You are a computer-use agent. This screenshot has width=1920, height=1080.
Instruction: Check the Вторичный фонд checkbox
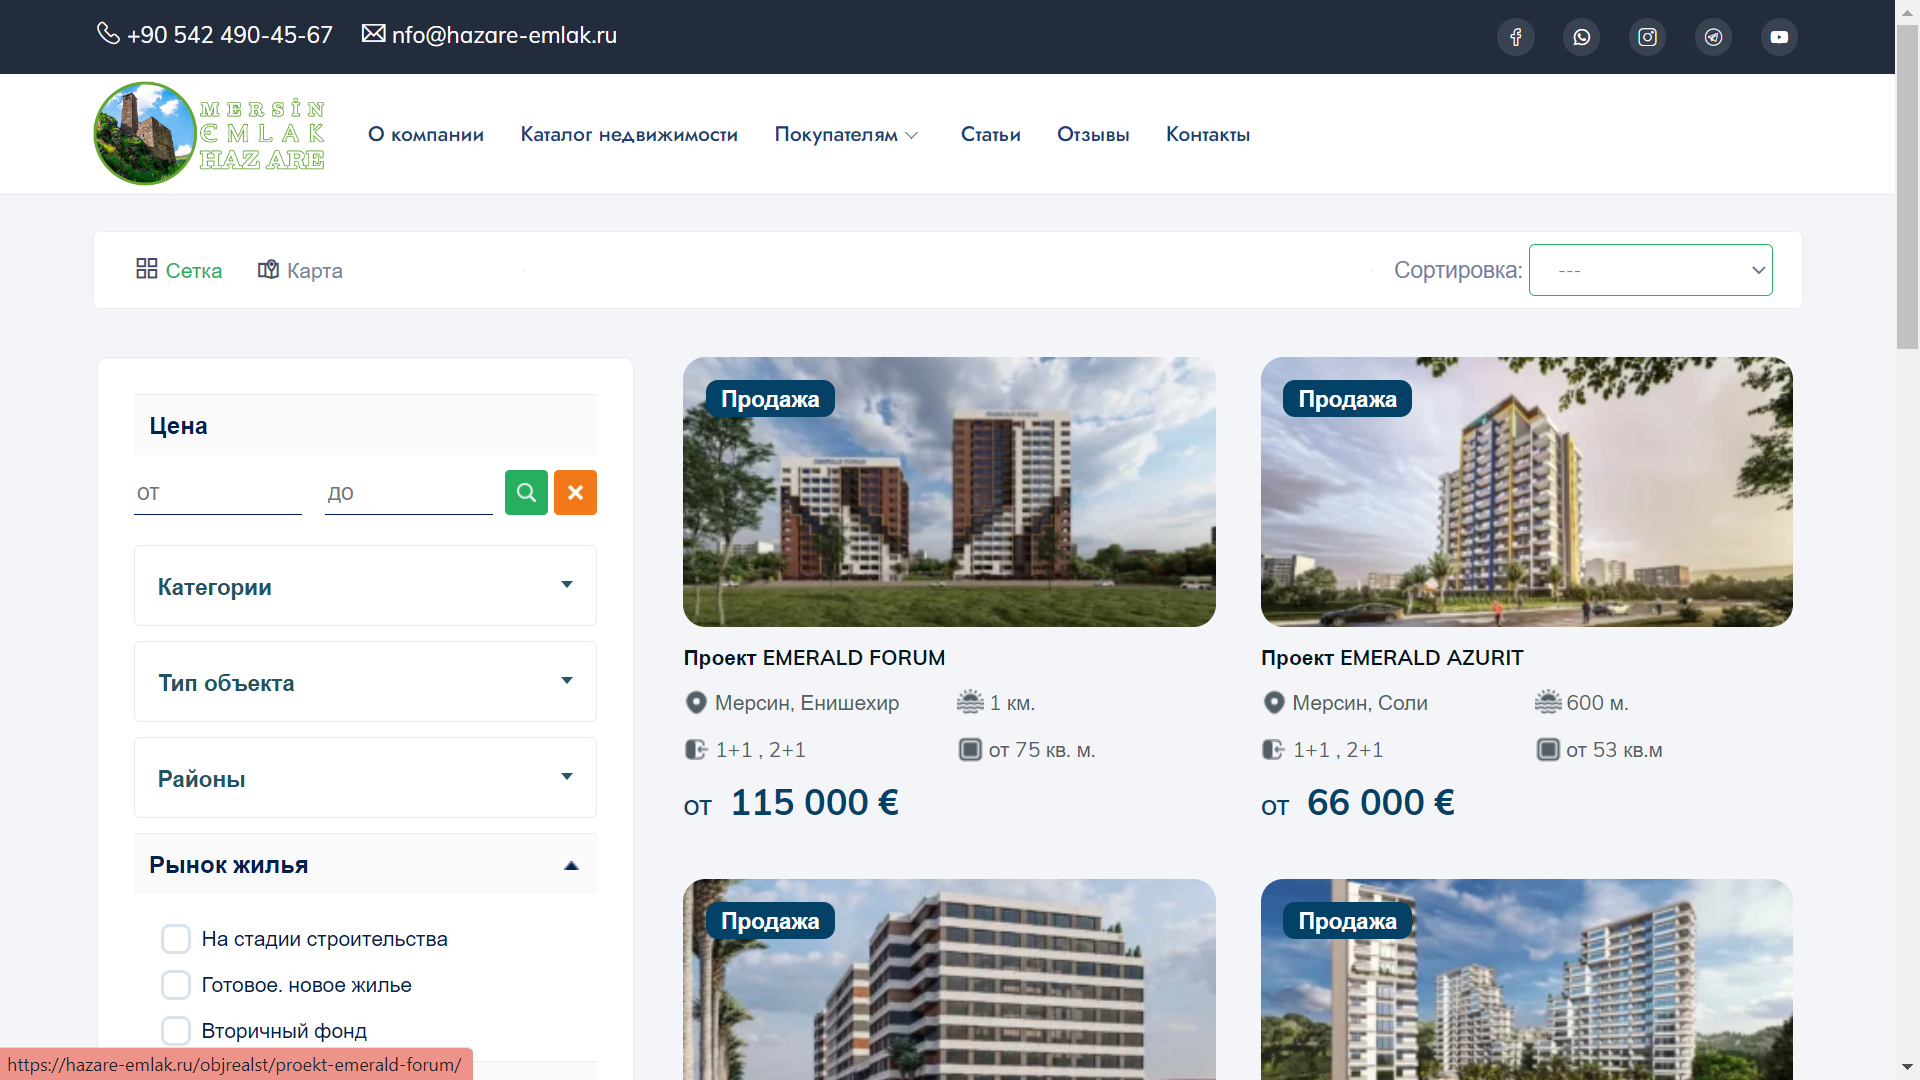(176, 1031)
